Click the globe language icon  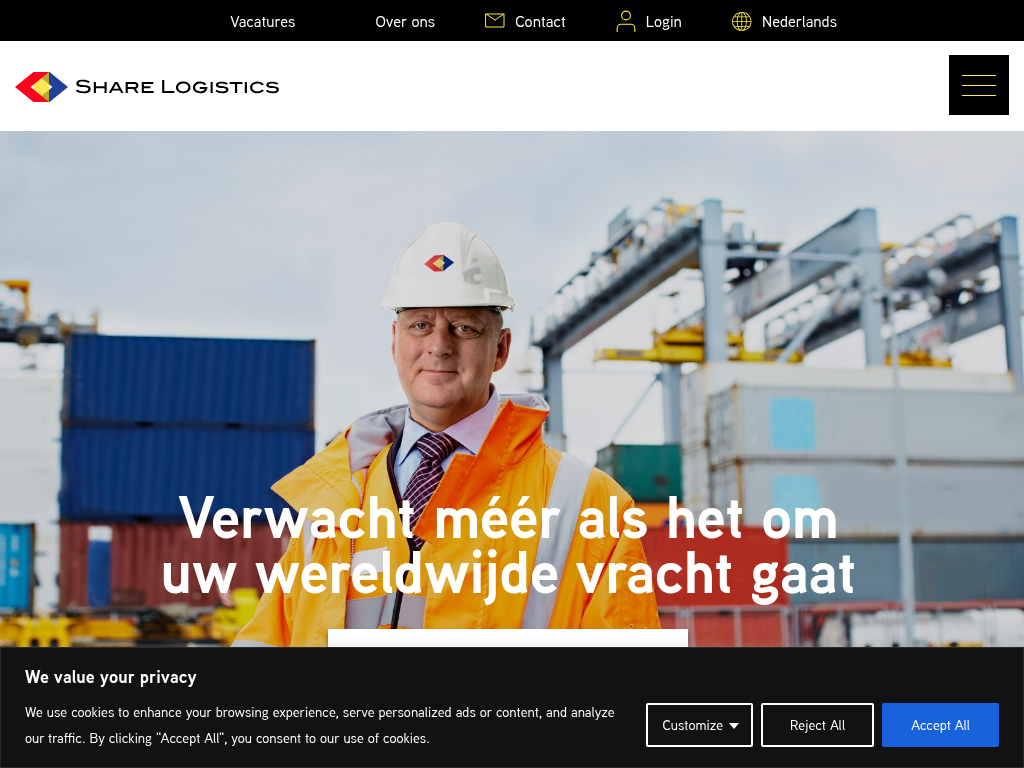(x=741, y=22)
